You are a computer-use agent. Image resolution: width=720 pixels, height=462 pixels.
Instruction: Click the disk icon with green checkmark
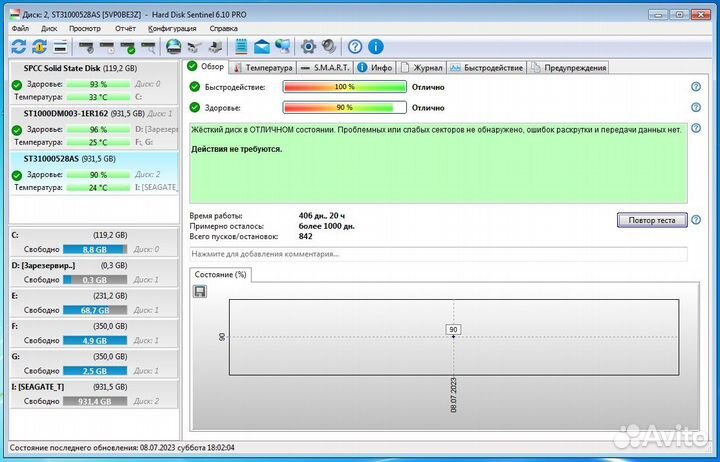click(128, 46)
